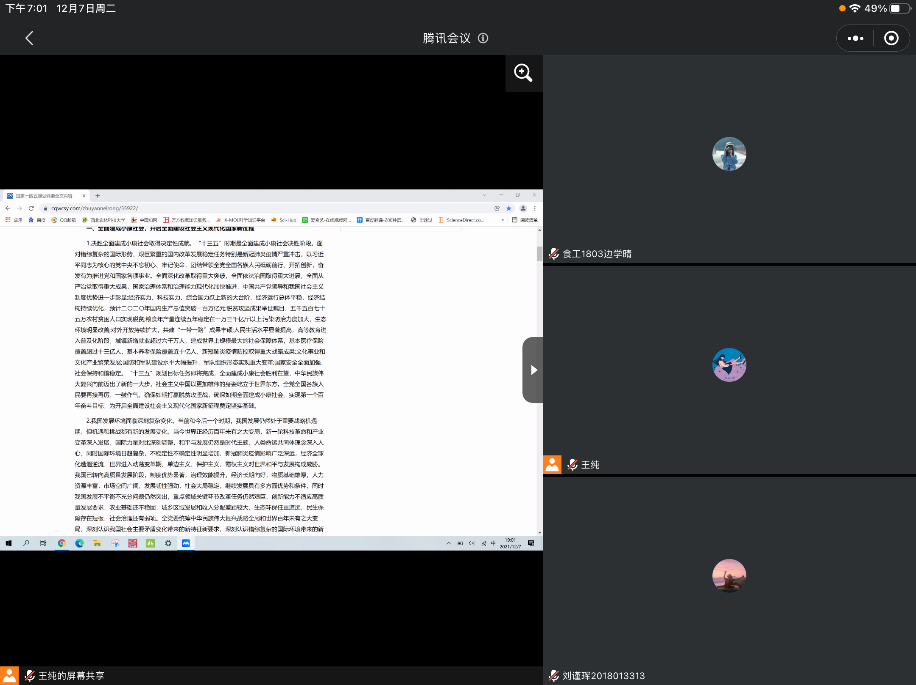
Task: Select 刘莲珲2018013313's avatar tile
Action: [729, 575]
